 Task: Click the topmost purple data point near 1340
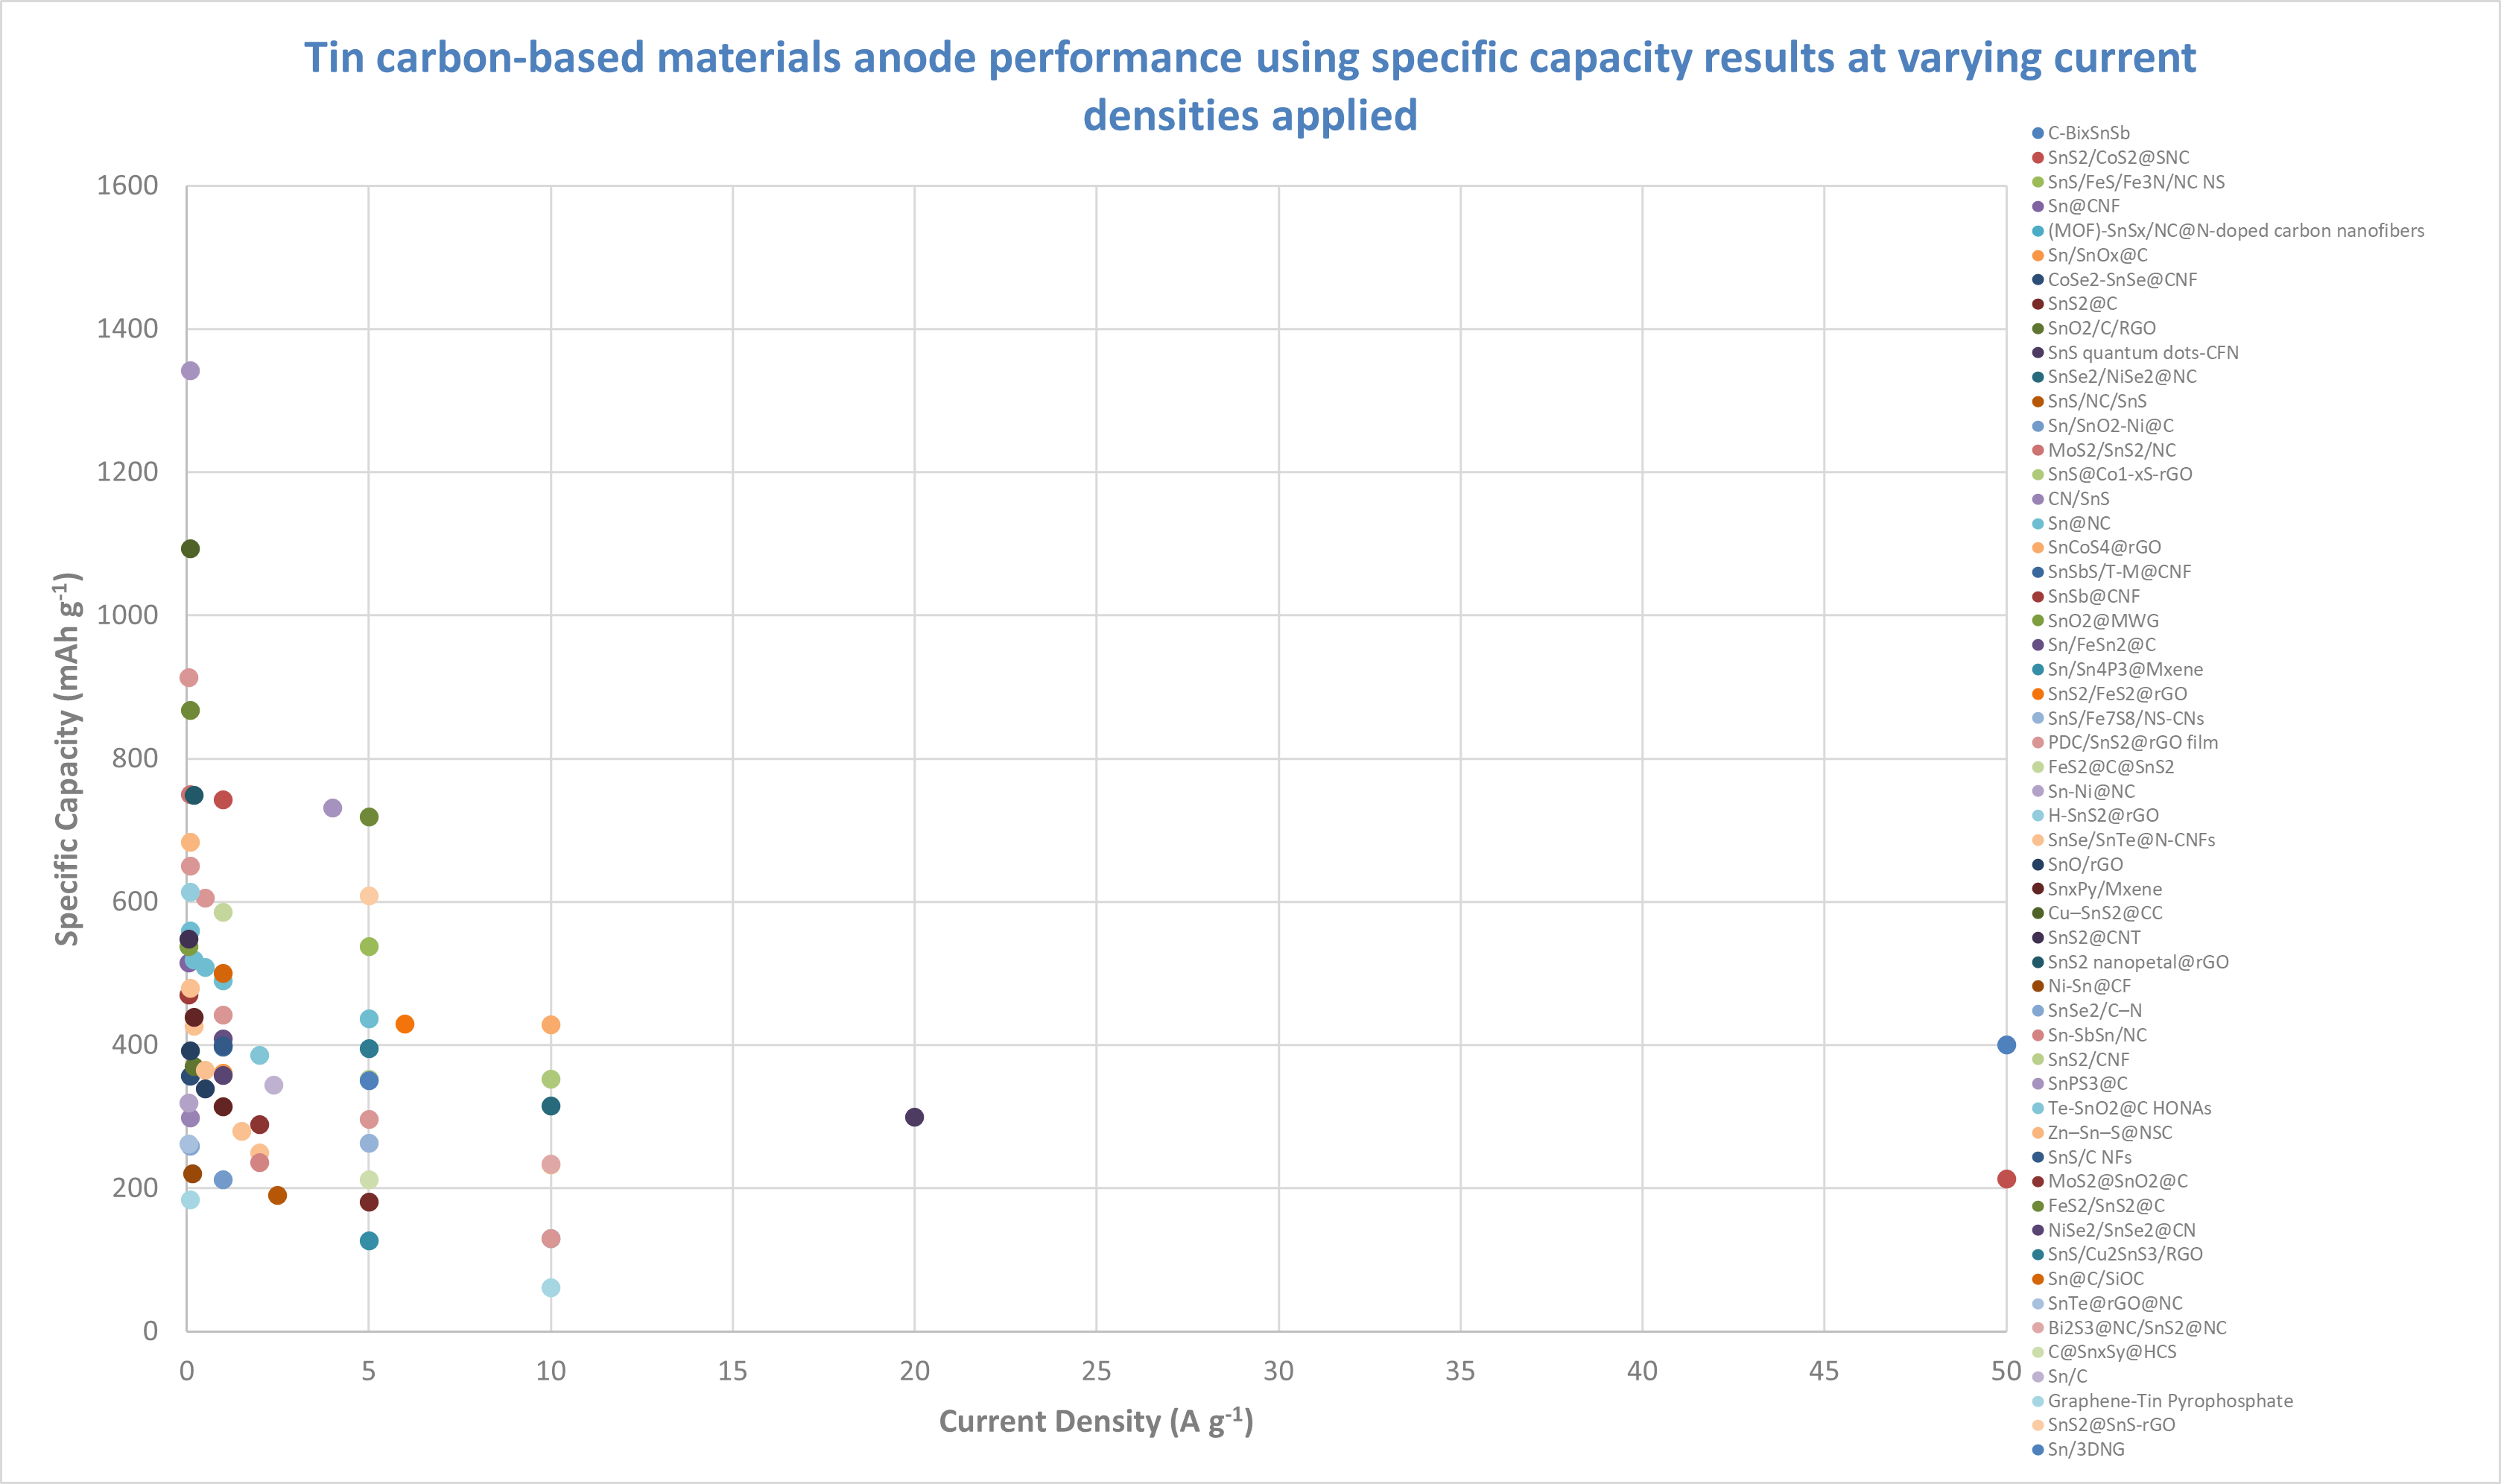click(190, 371)
